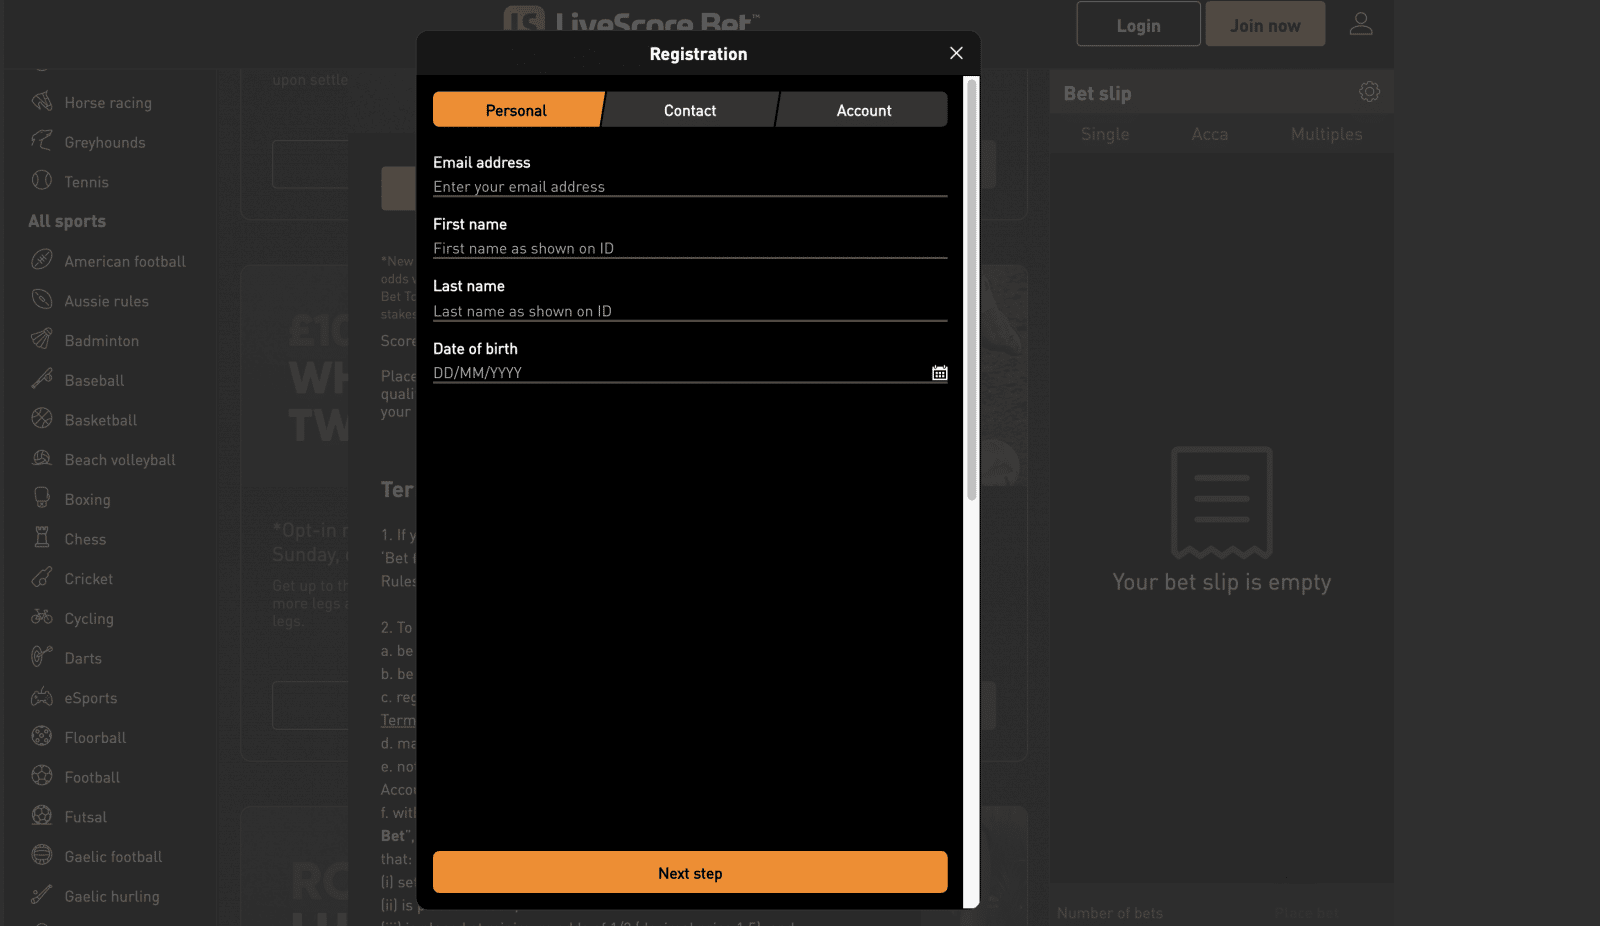Focus the First name field
The image size is (1600, 926).
click(x=690, y=249)
